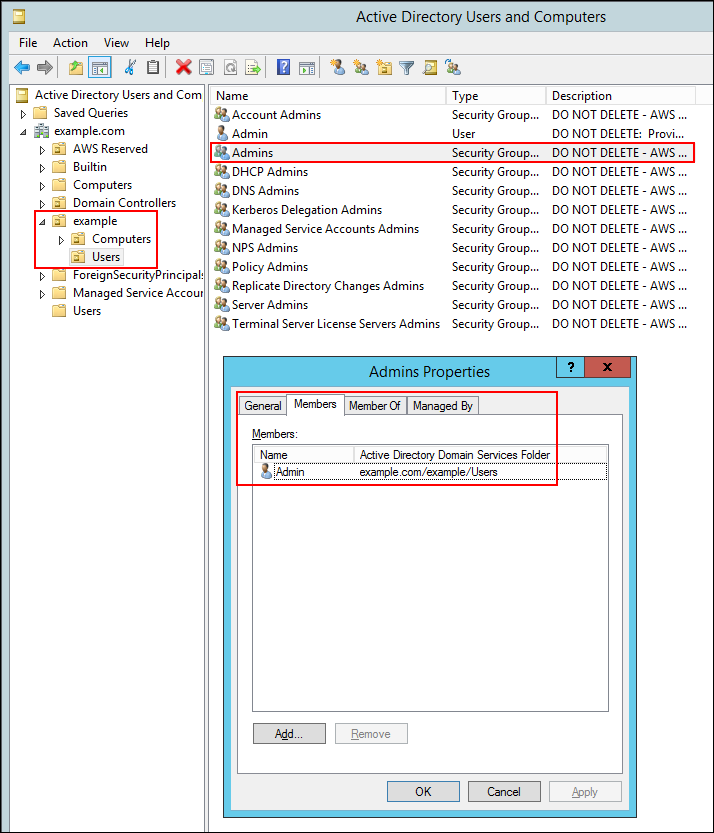Create a new user with toolbar icon
The width and height of the screenshot is (714, 833).
pyautogui.click(x=337, y=67)
